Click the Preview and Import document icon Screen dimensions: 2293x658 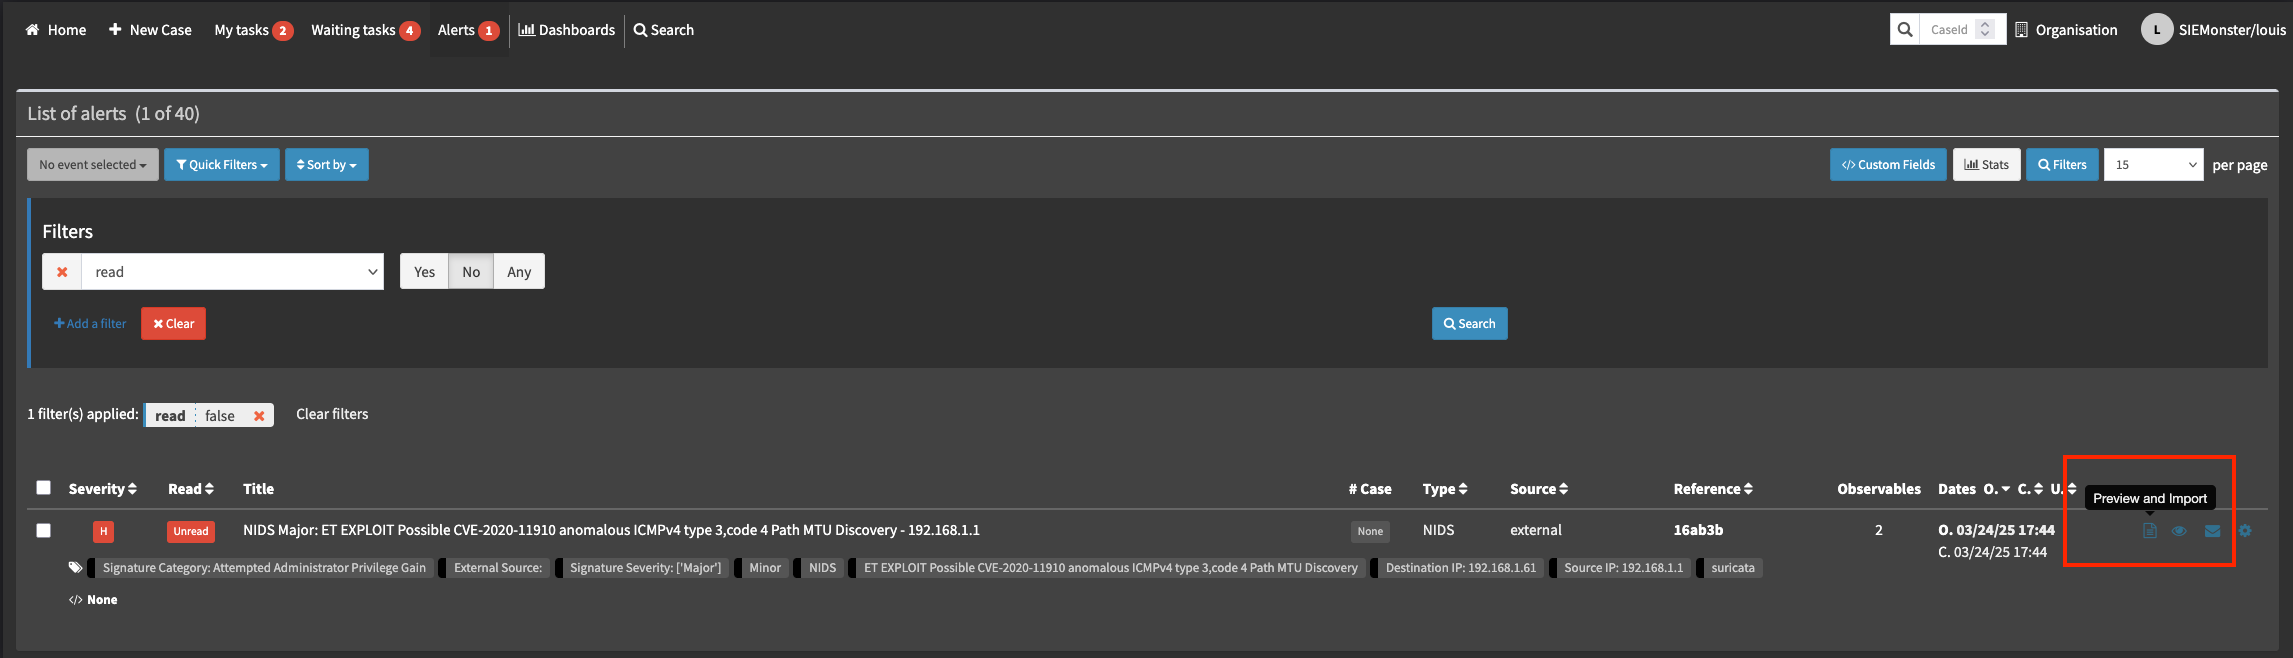(x=2149, y=531)
